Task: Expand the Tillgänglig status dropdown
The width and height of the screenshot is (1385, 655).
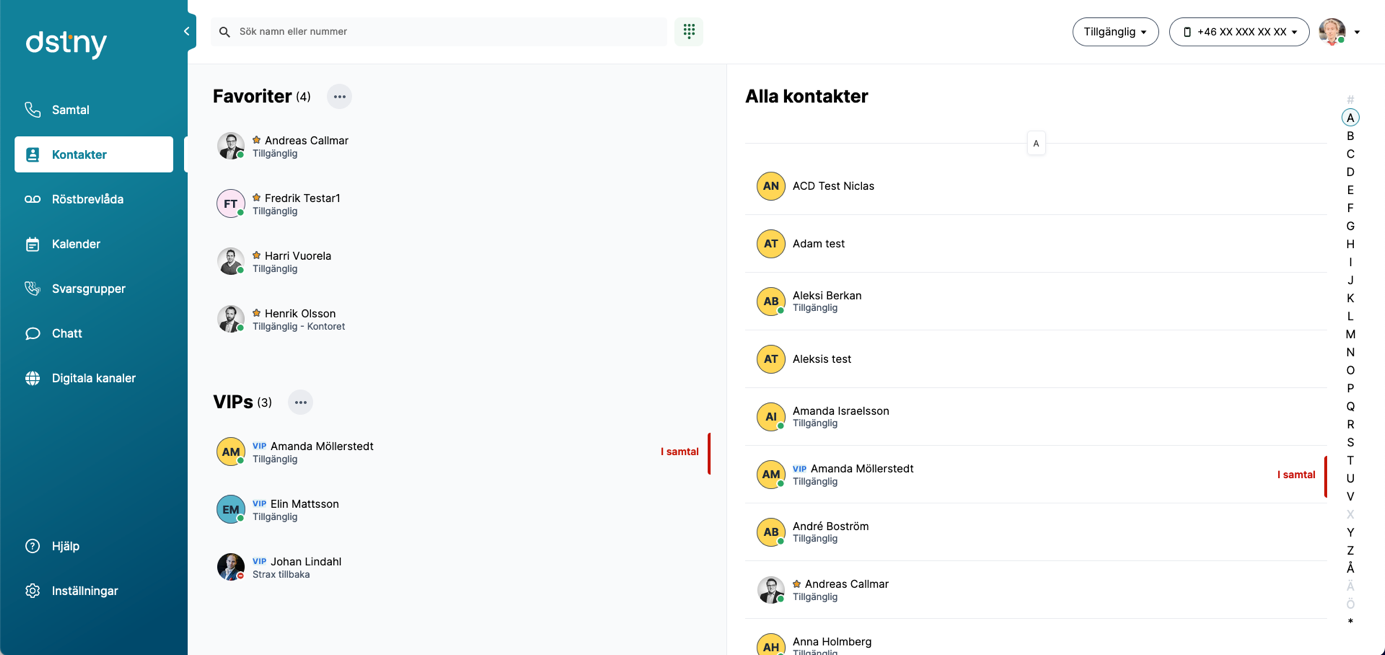Action: pos(1115,32)
